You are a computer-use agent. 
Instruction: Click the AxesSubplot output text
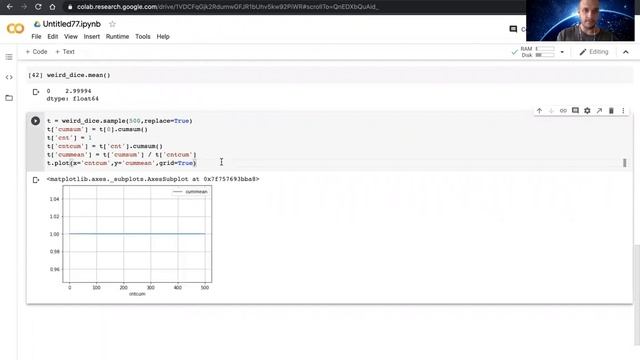click(153, 179)
